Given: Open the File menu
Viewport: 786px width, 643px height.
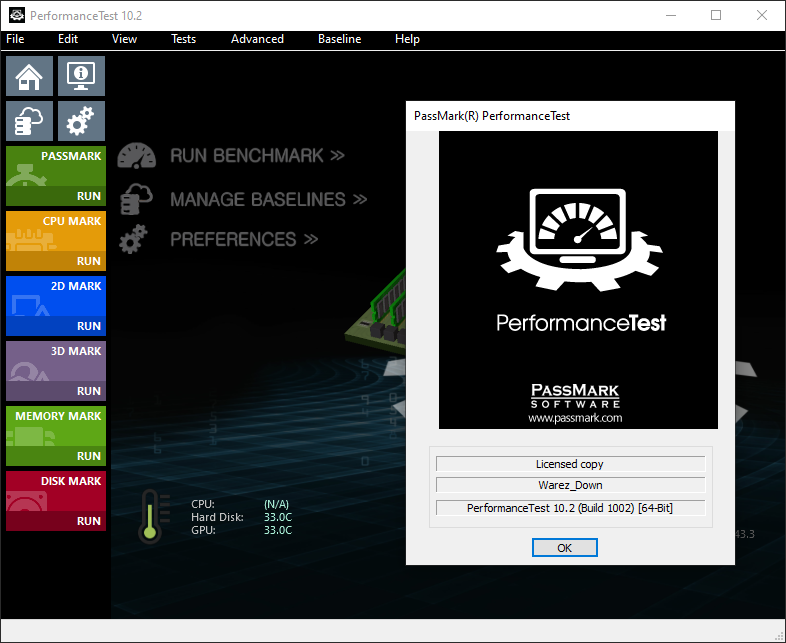Looking at the screenshot, I should click(15, 39).
